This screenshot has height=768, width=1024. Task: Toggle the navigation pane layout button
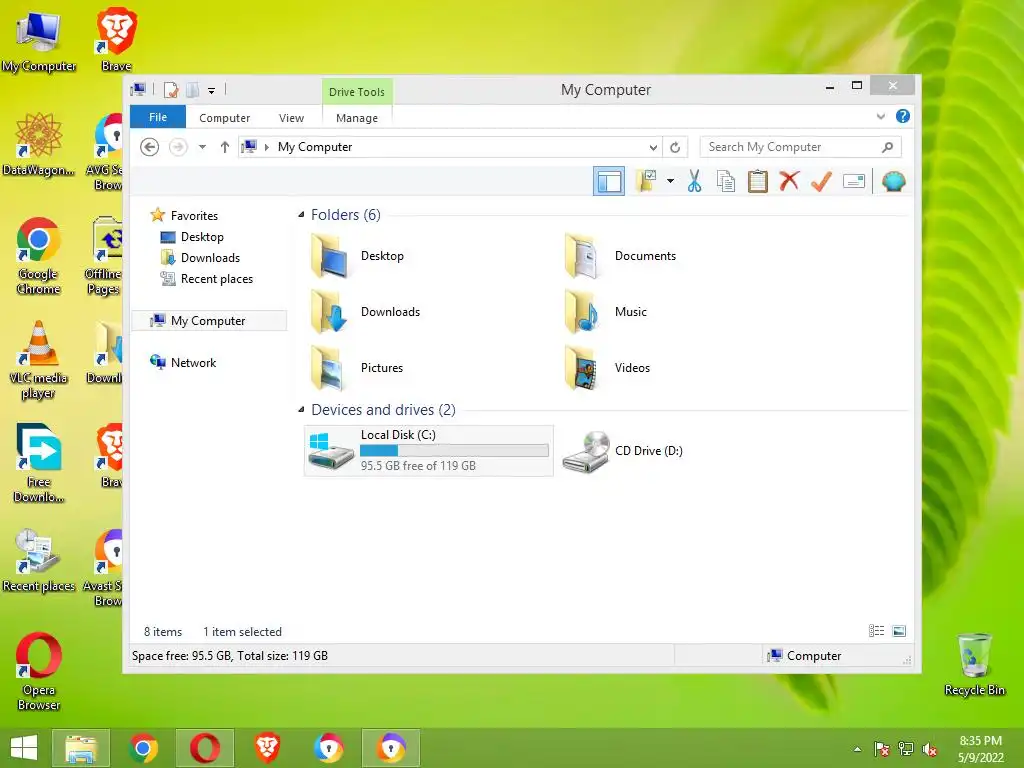click(609, 182)
